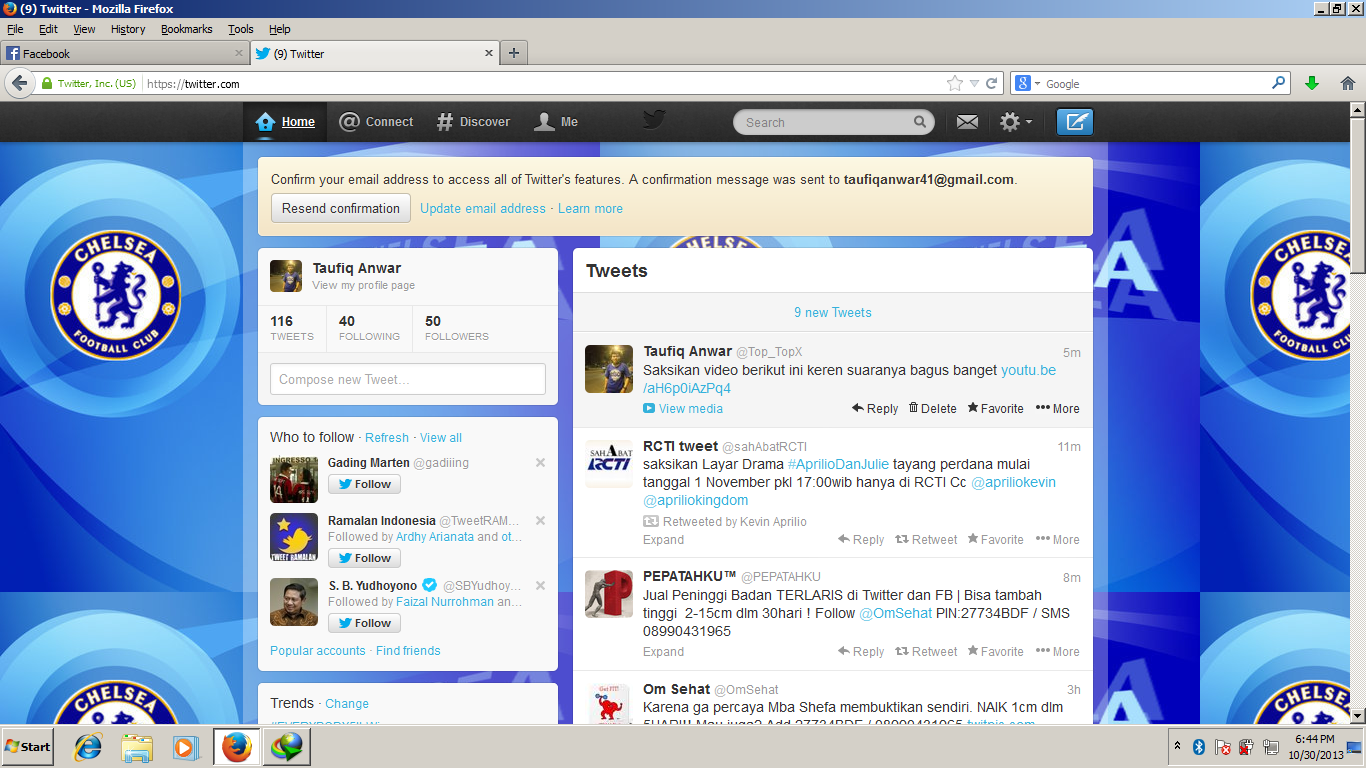Open More options on RCTI tweet
The height and width of the screenshot is (768, 1366).
[1057, 539]
